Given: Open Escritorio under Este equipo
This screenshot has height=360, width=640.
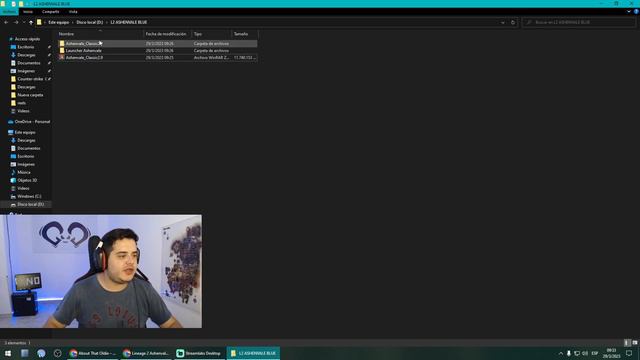Looking at the screenshot, I should click(x=25, y=156).
